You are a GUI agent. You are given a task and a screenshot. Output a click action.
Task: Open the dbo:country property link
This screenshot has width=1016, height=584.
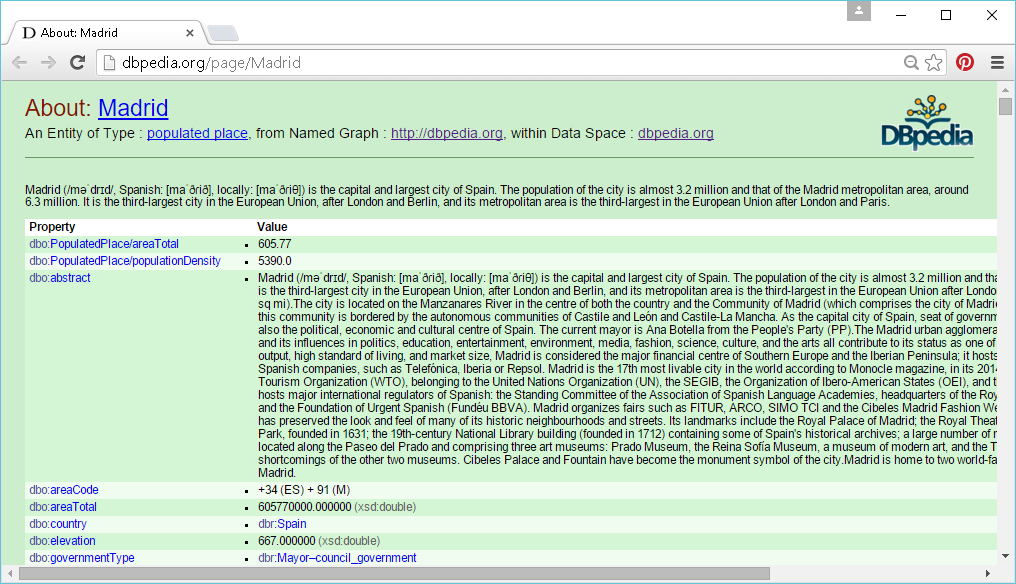[x=58, y=523]
